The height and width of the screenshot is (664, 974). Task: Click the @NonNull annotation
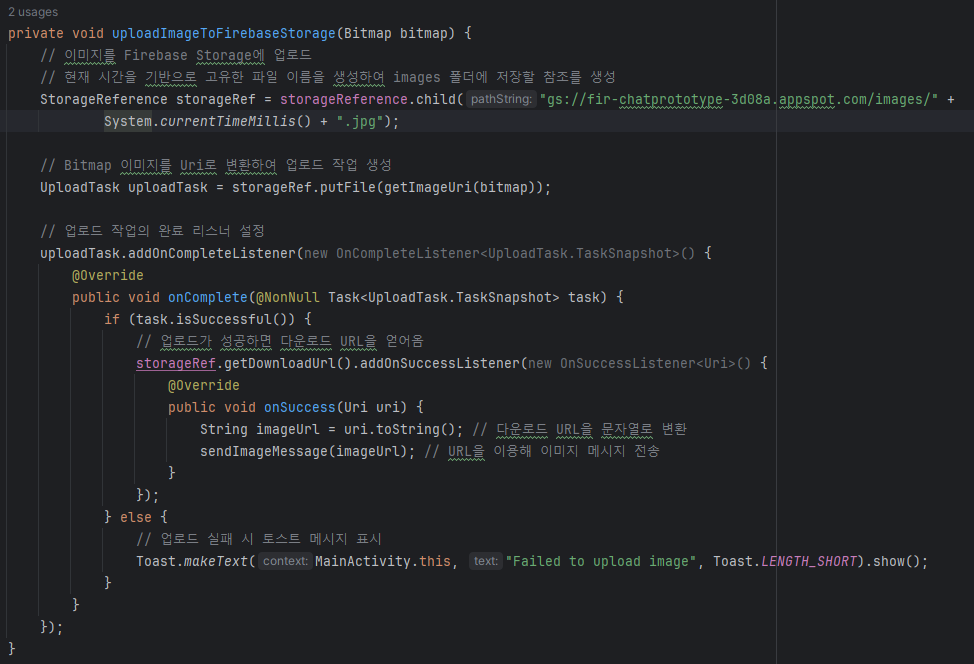(x=288, y=297)
